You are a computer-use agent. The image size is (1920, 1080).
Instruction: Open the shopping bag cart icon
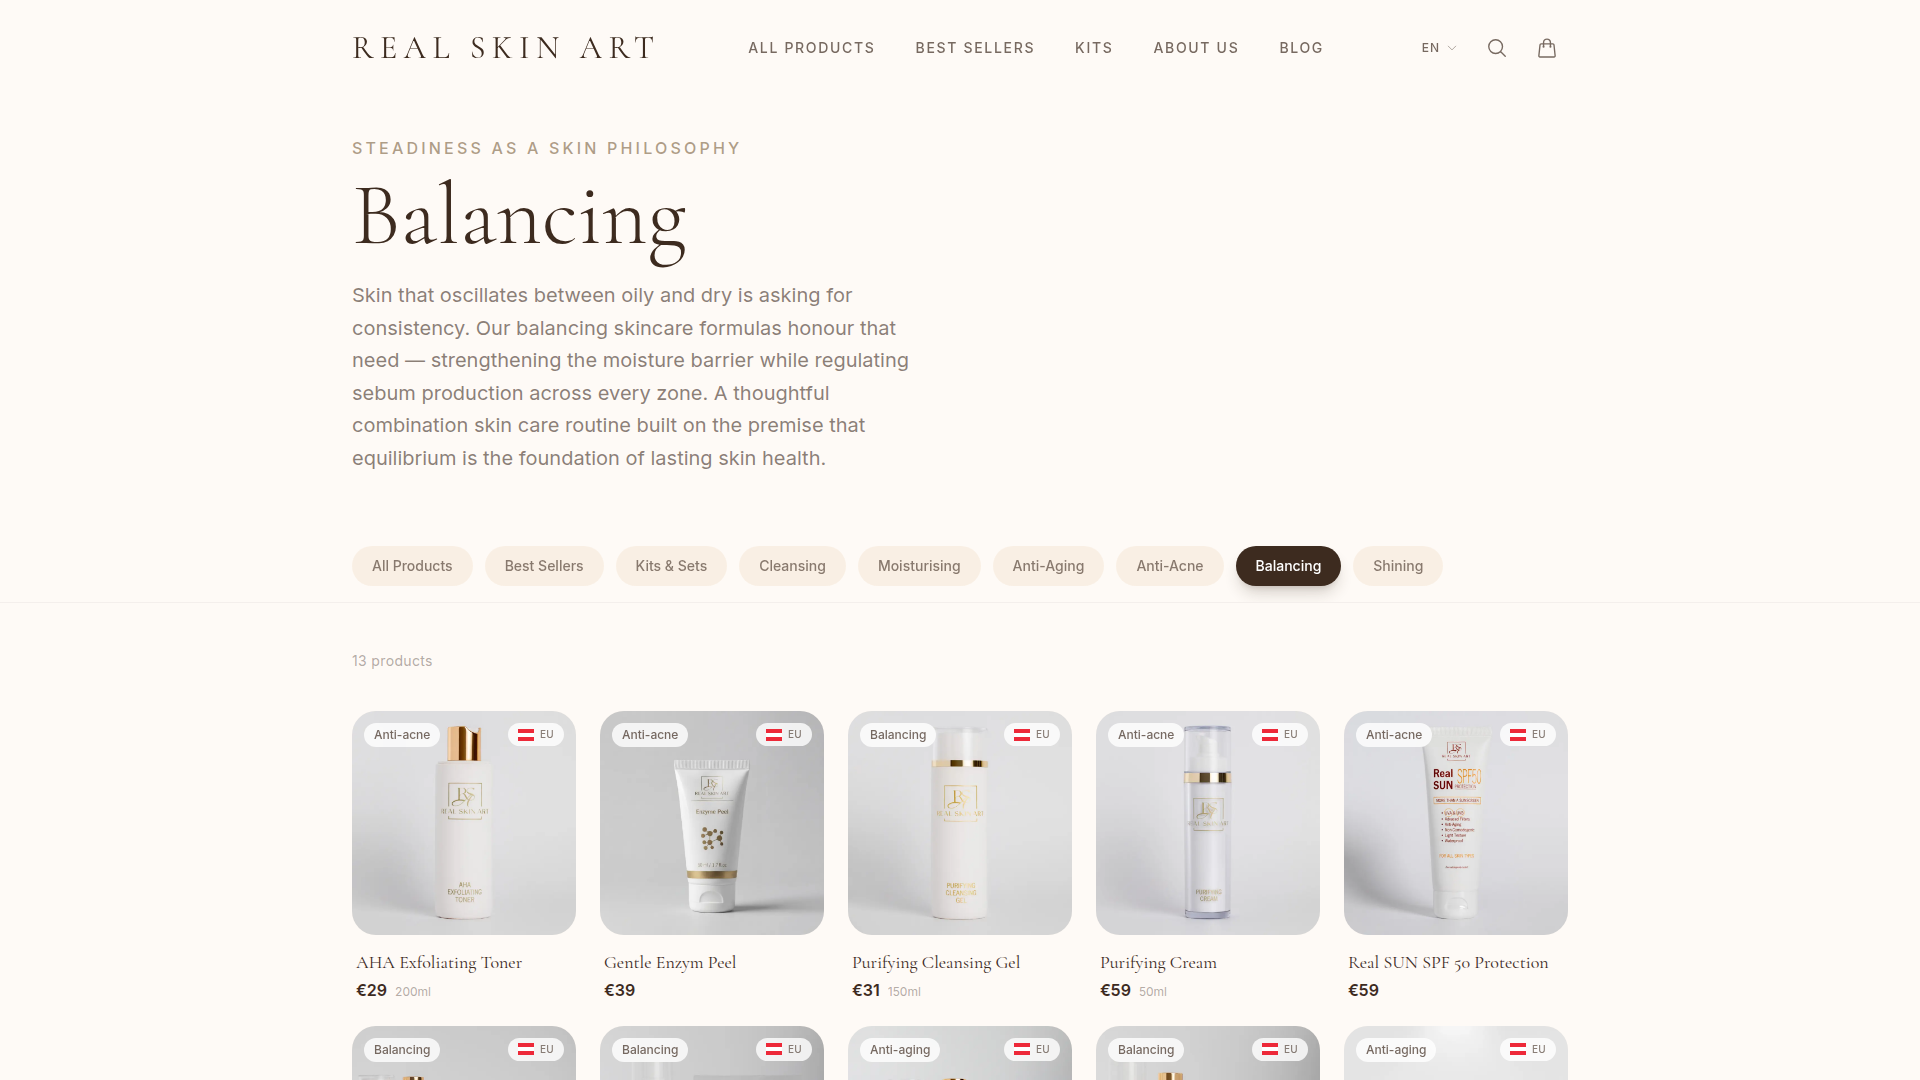click(1547, 48)
